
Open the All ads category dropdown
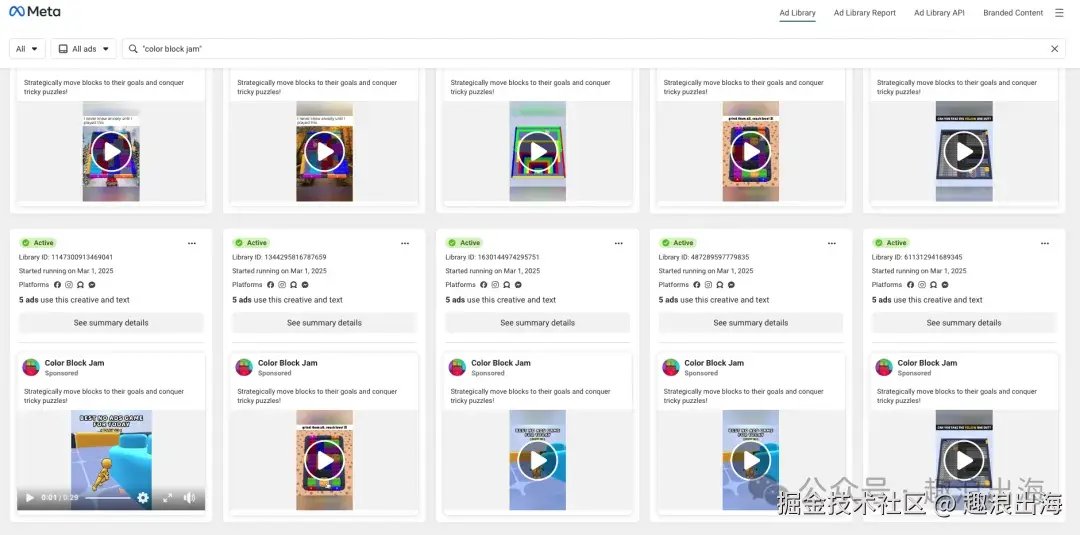[83, 49]
